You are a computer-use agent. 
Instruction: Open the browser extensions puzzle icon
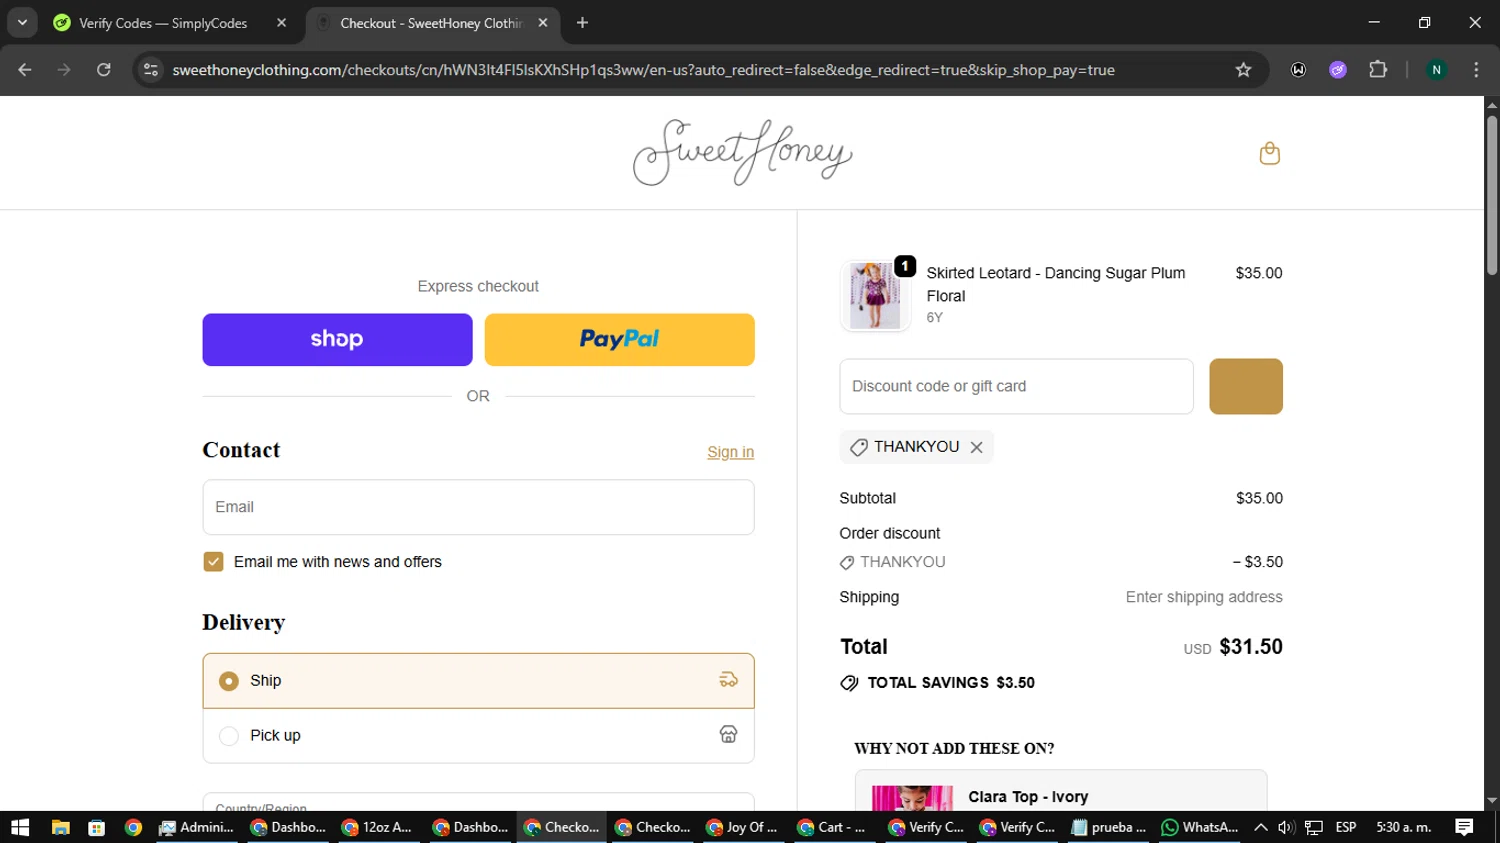(1378, 70)
